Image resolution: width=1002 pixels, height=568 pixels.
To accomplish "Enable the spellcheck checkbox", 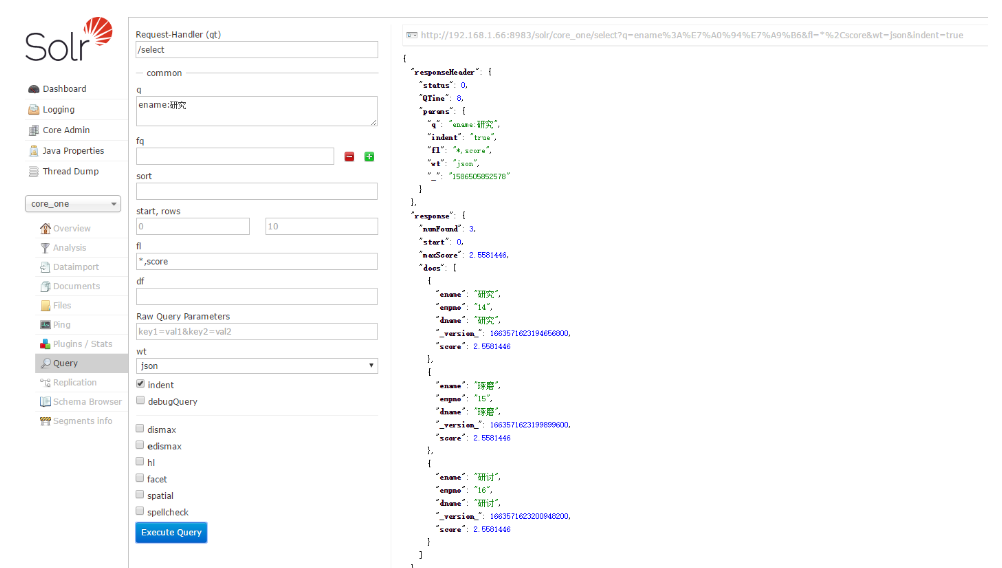I will [x=140, y=511].
